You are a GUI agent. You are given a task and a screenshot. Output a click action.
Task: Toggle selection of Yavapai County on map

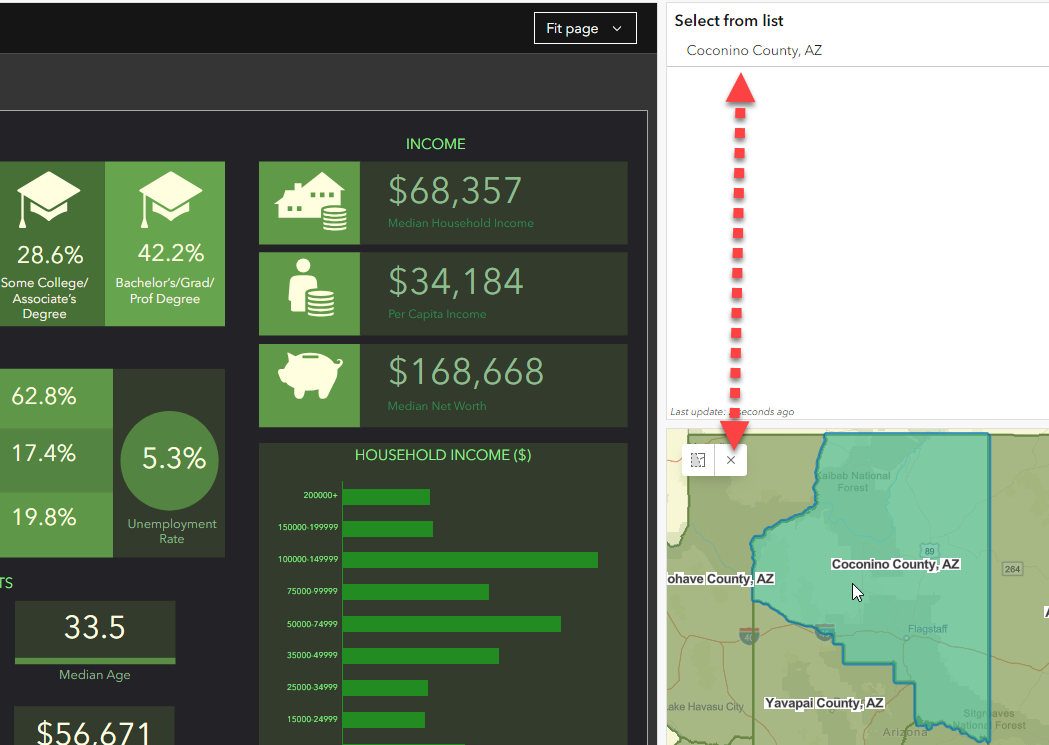(x=823, y=703)
